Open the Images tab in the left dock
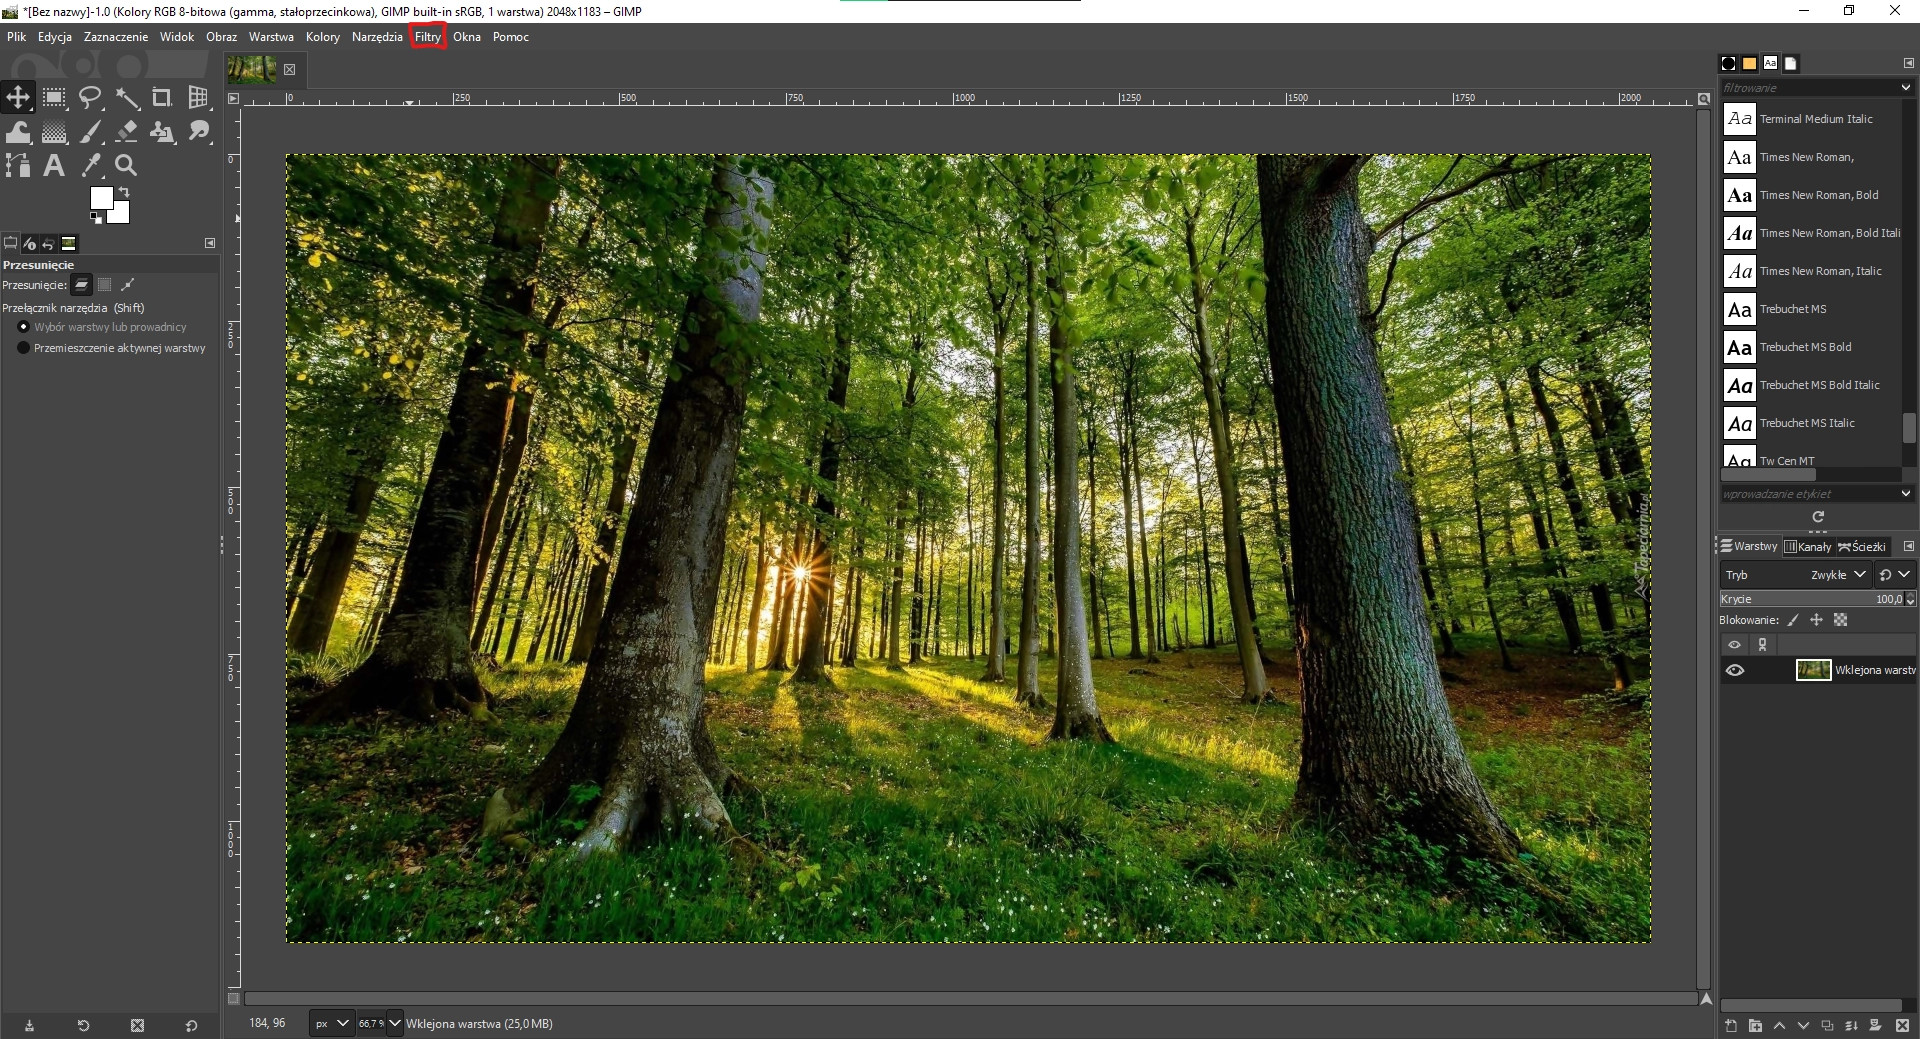Viewport: 1920px width, 1039px height. pos(68,243)
